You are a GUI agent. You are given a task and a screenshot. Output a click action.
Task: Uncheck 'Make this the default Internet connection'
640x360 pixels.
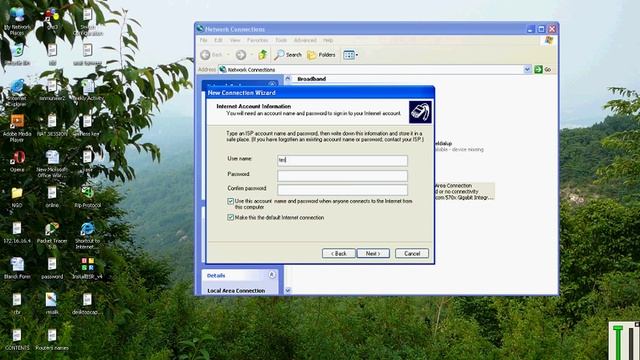[x=231, y=218]
